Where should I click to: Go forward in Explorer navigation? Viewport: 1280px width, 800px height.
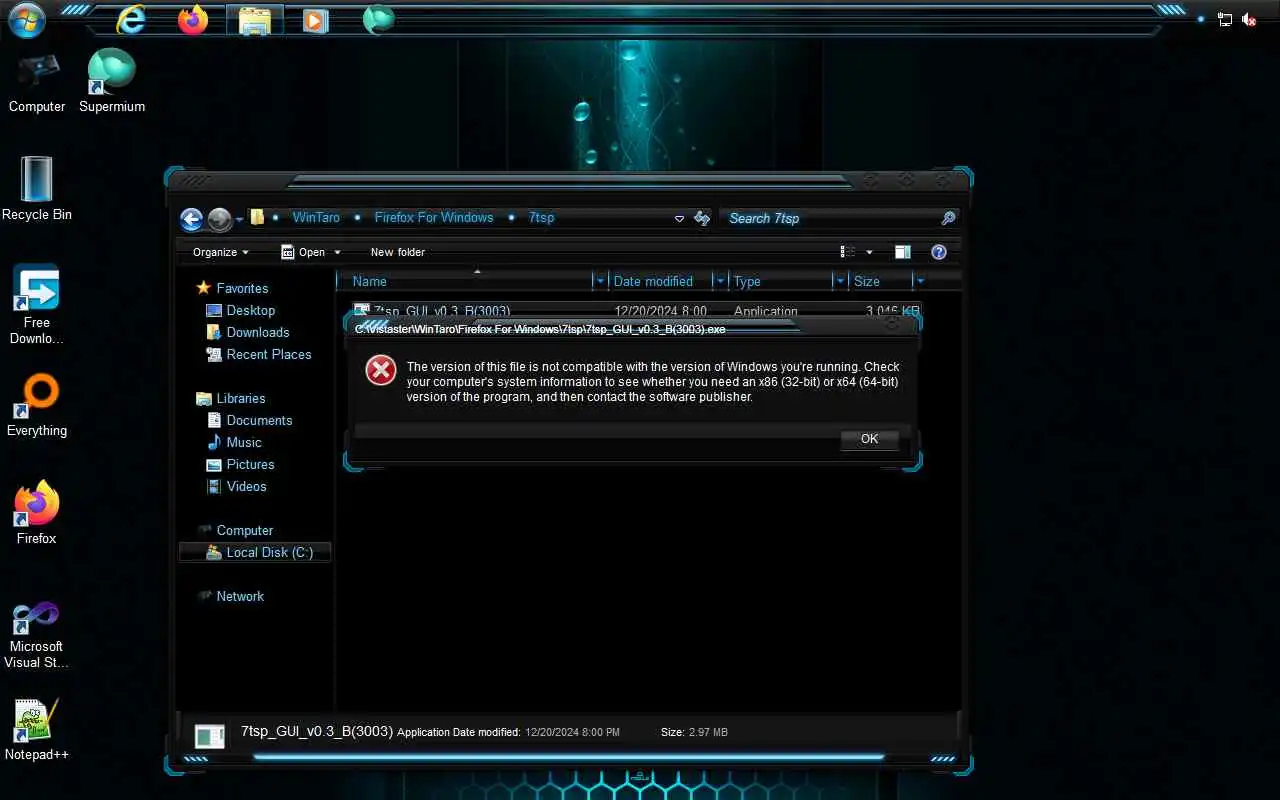pos(219,219)
